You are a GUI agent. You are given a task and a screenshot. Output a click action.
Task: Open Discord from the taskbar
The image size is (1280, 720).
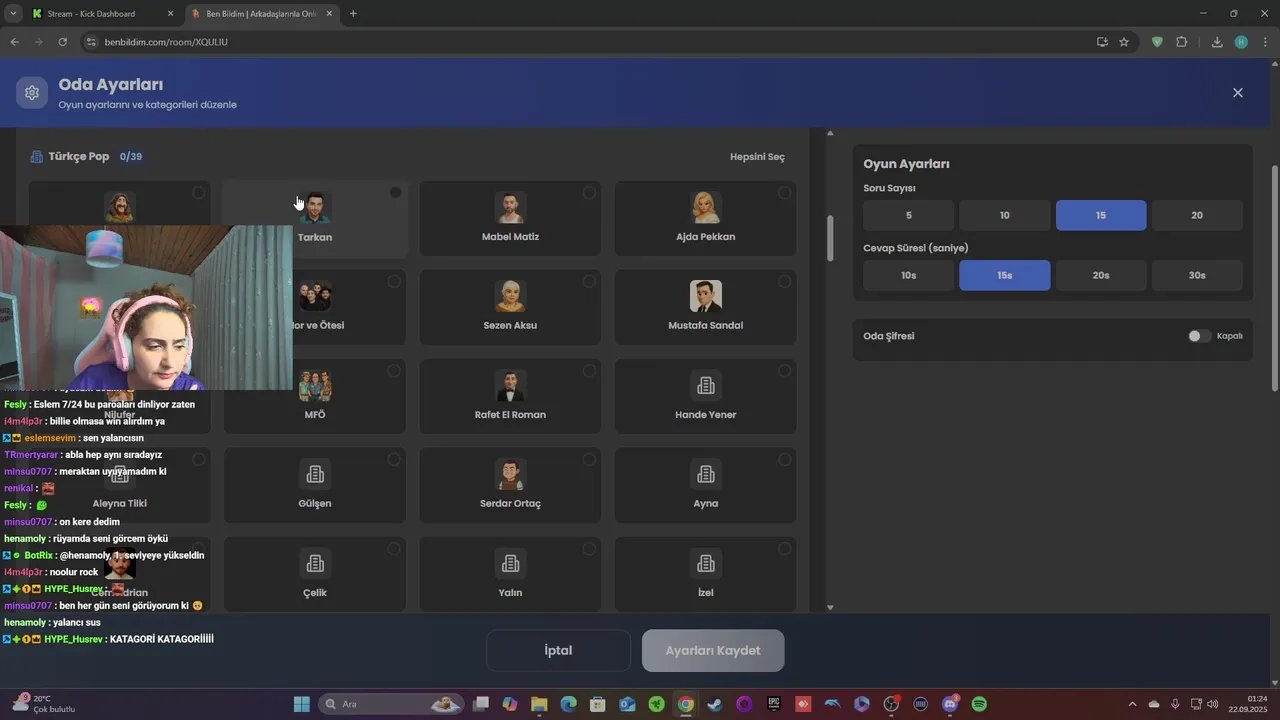950,704
